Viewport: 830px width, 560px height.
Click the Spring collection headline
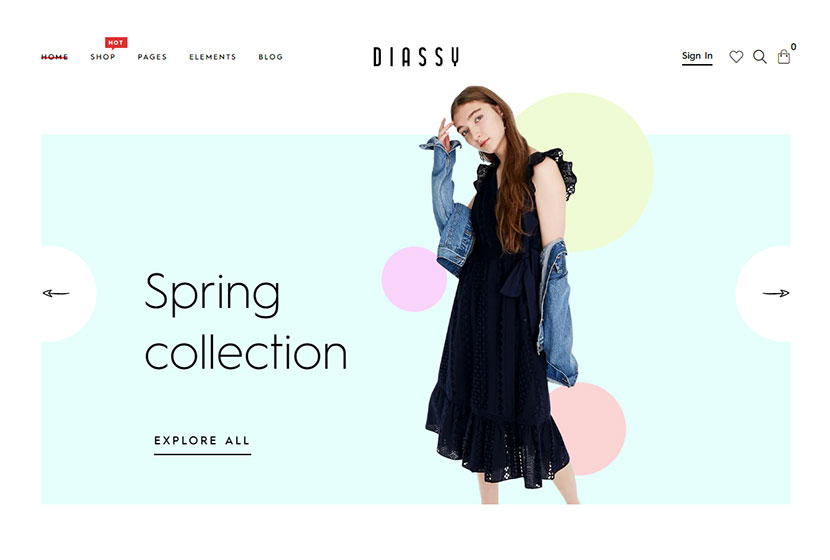[246, 321]
